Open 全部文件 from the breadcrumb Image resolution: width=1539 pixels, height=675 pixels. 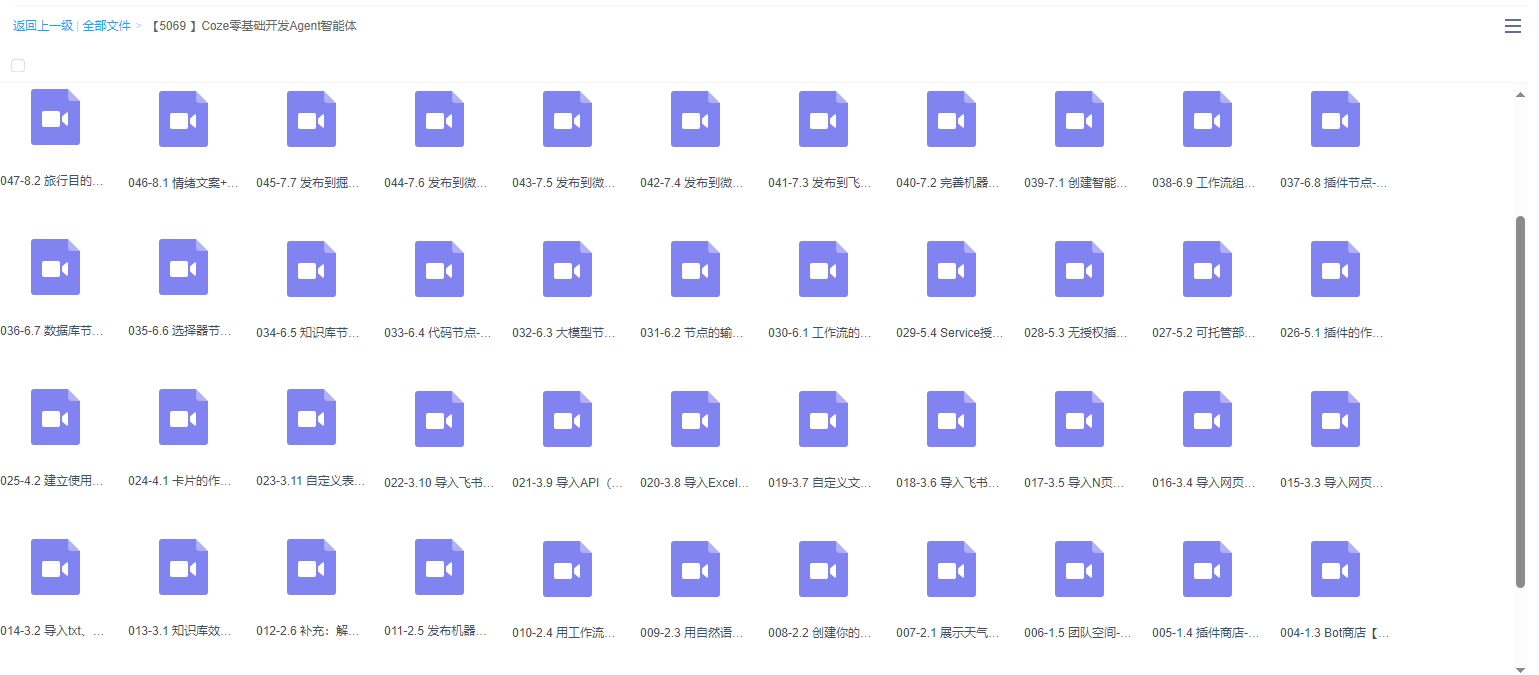tap(105, 26)
